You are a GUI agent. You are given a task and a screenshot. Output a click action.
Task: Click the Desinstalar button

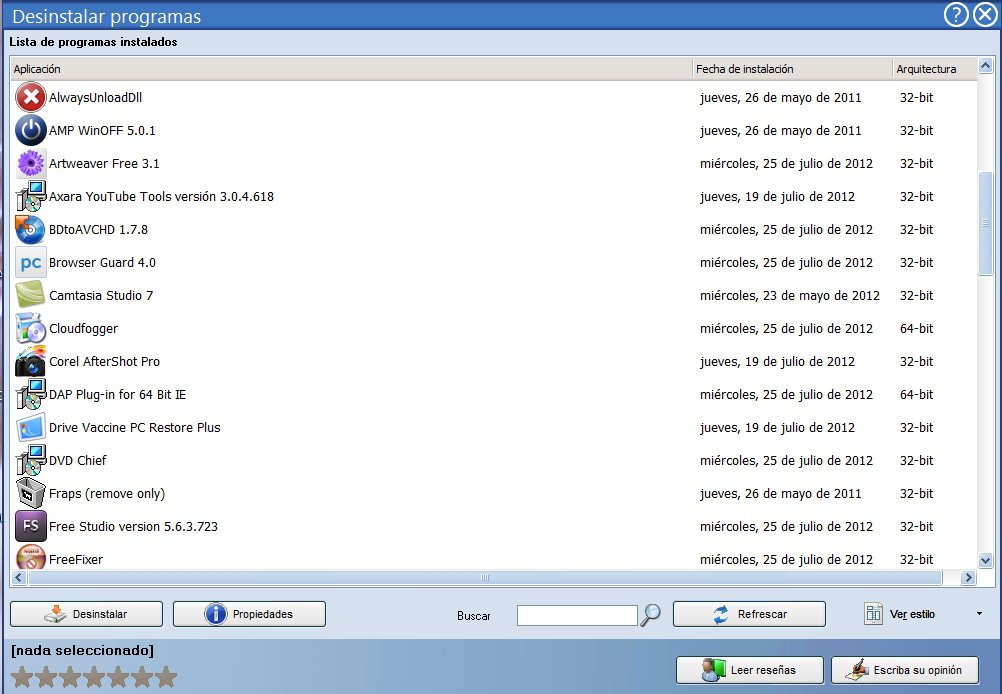(86, 614)
